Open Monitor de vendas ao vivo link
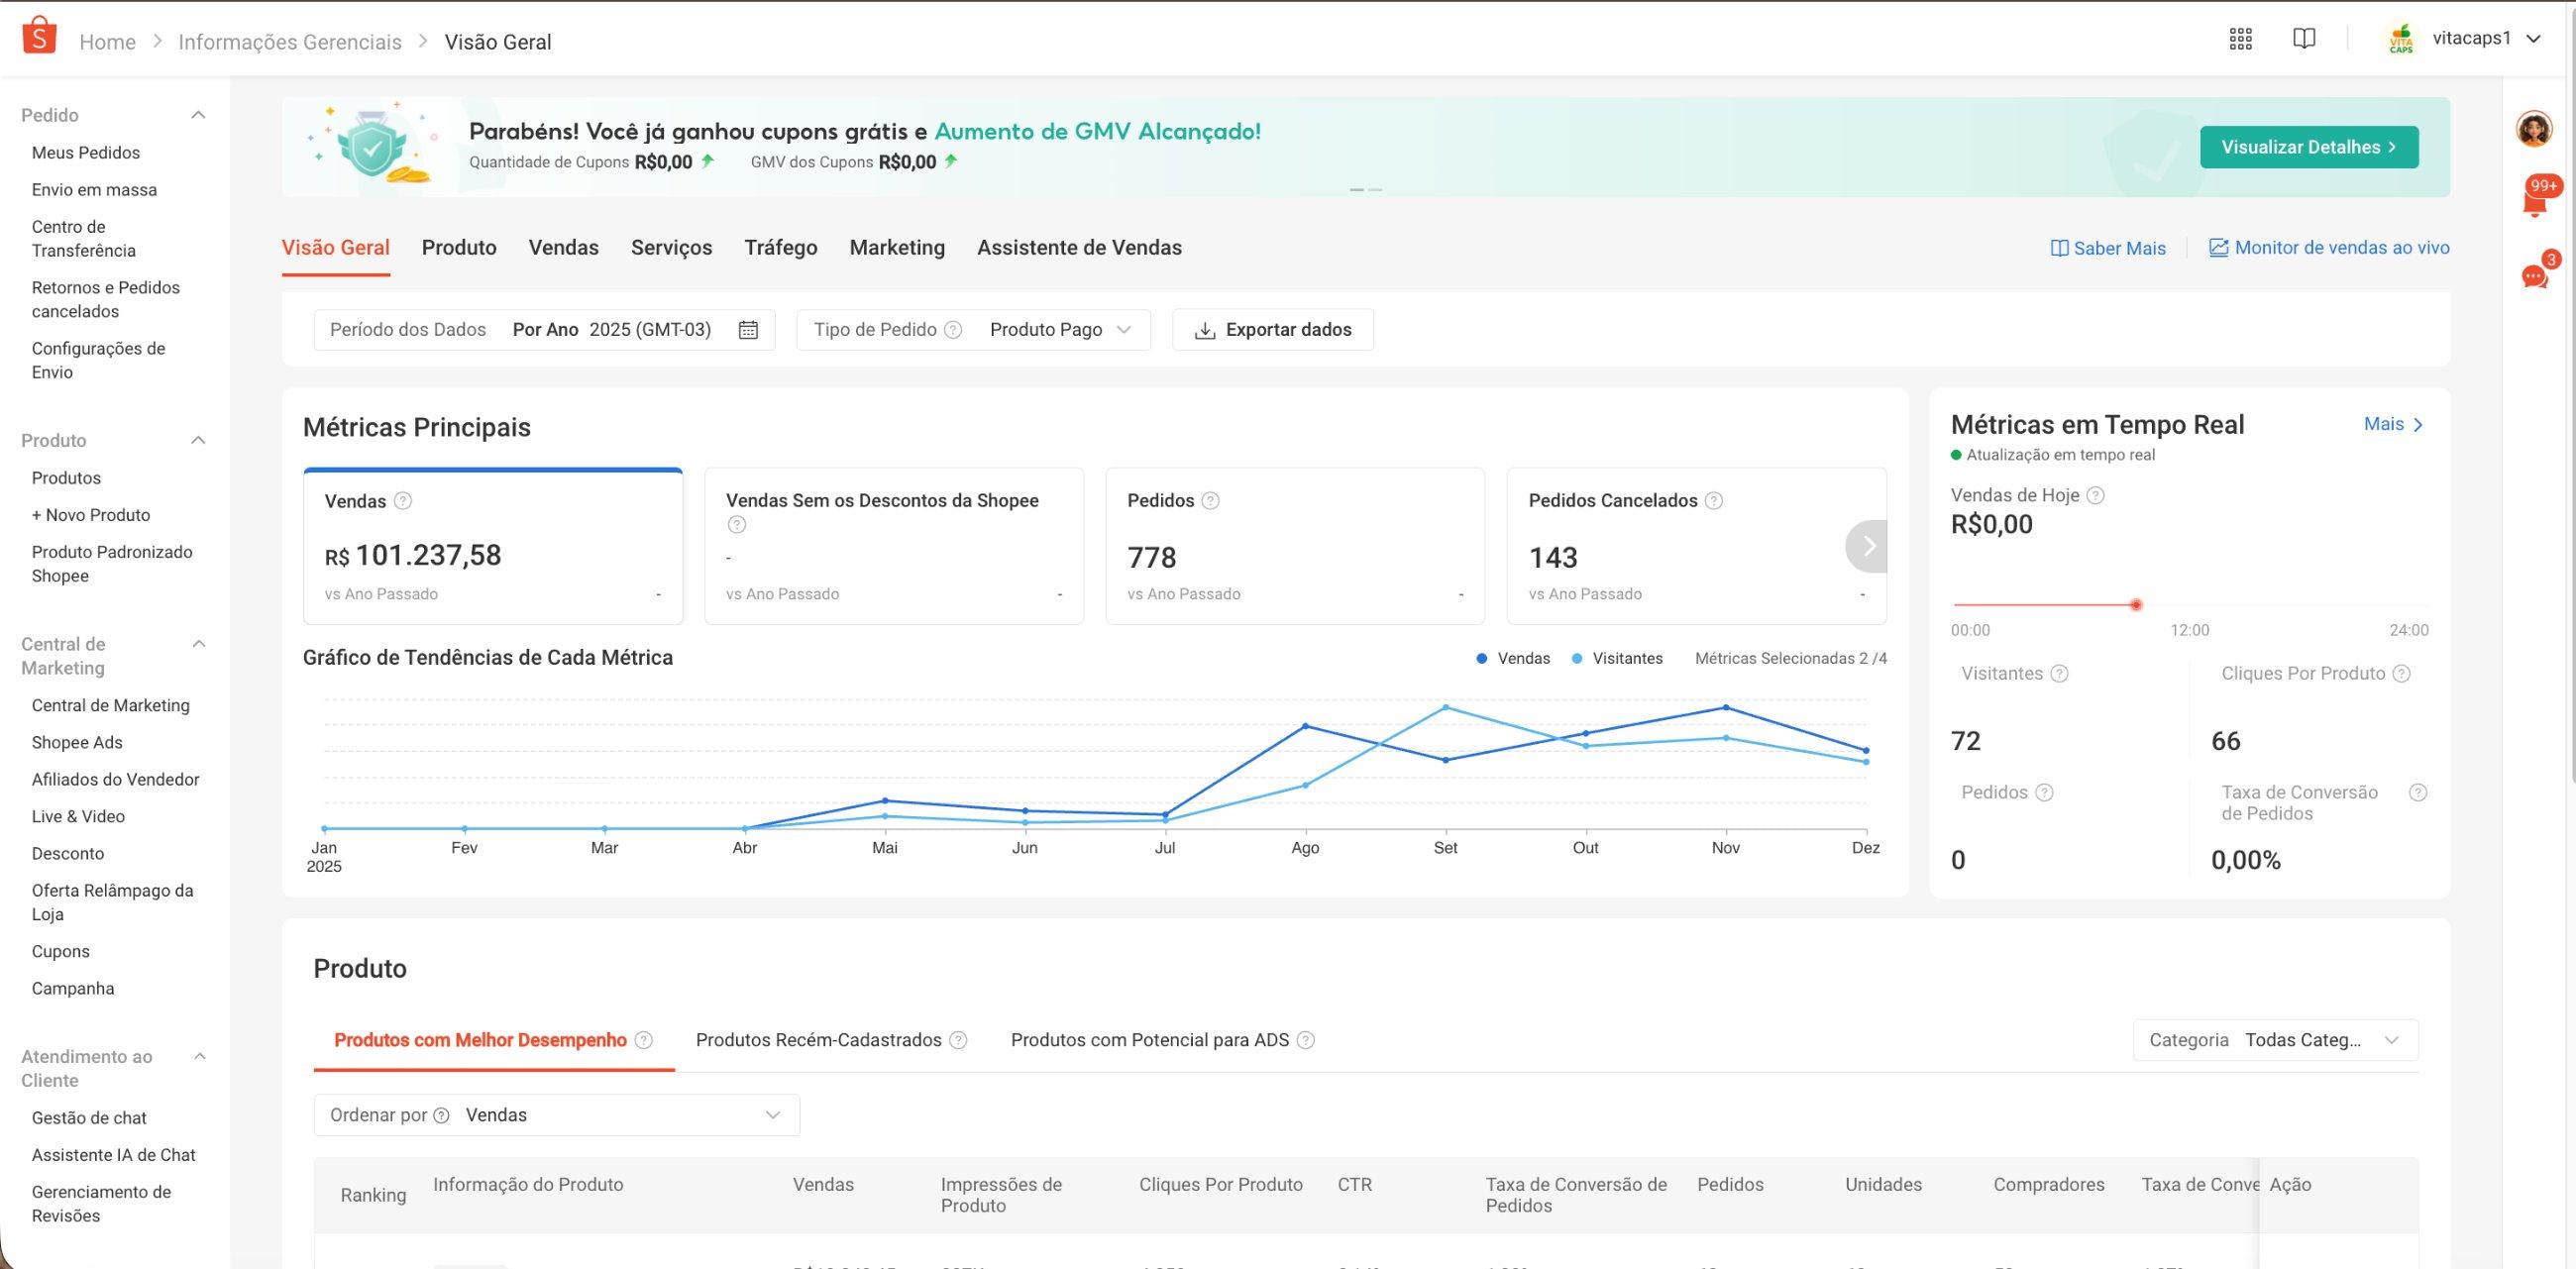This screenshot has height=1269, width=2576. pos(2329,248)
